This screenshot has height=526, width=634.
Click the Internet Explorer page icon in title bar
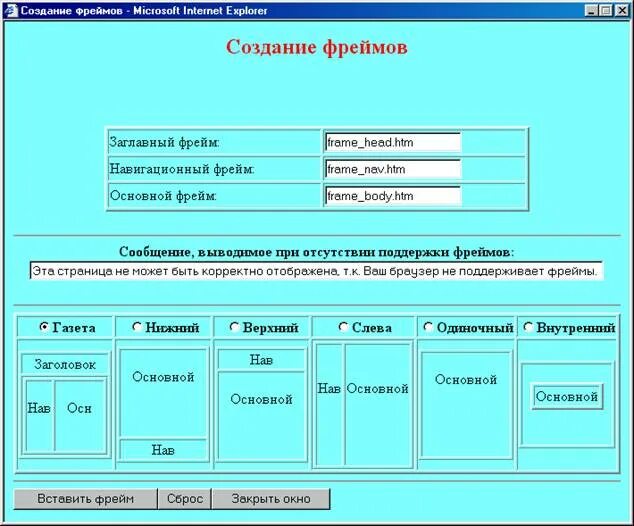coord(11,11)
